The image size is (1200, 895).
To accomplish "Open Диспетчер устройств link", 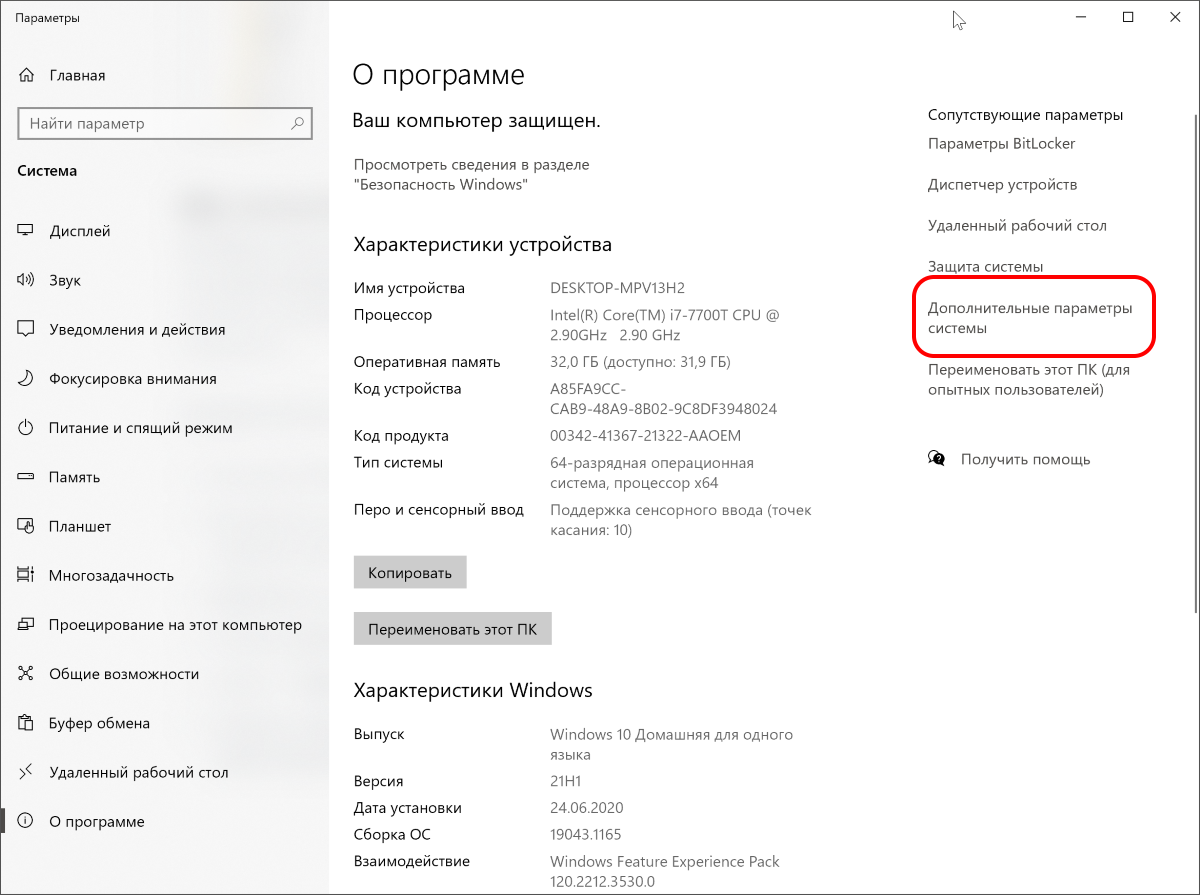I will (x=1002, y=185).
